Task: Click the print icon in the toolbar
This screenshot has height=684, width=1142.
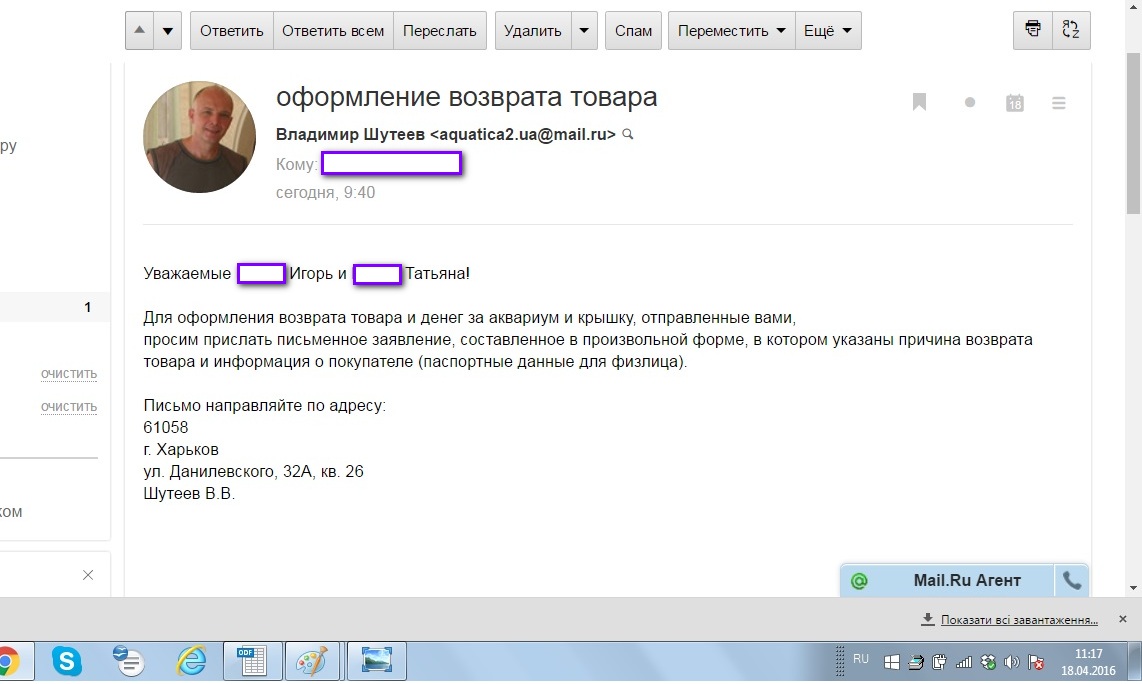Action: pos(1032,30)
